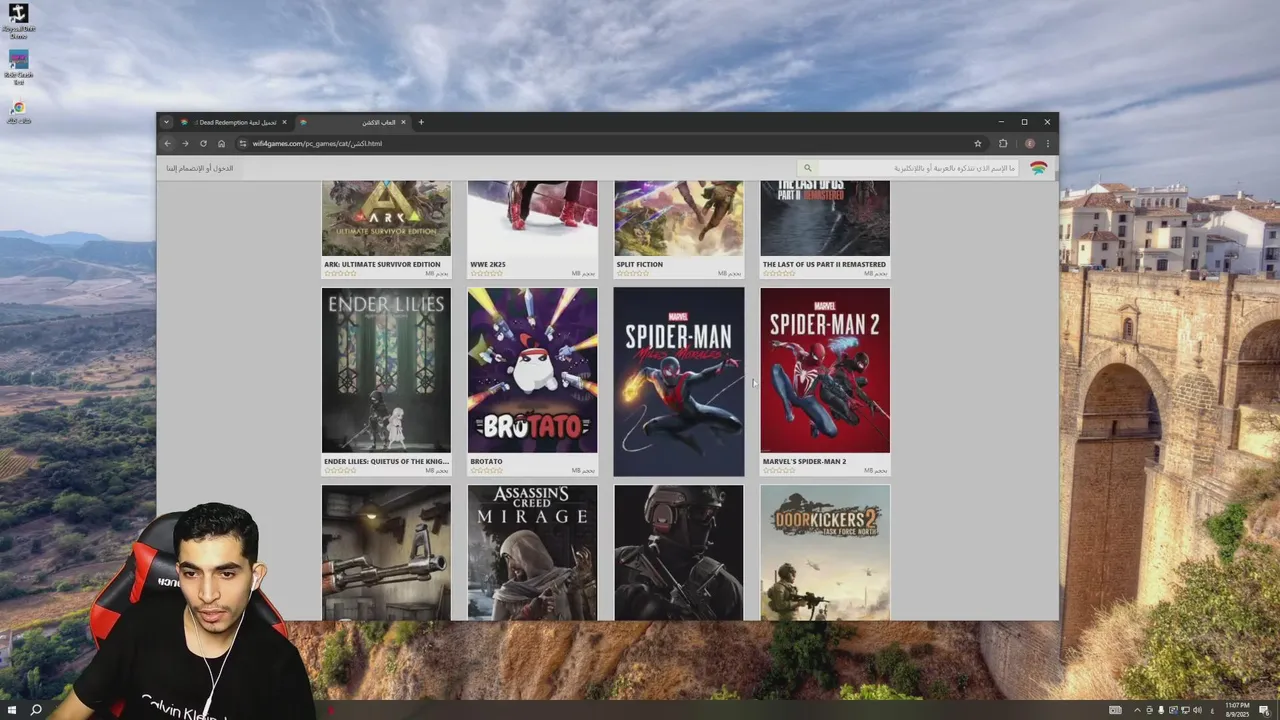
Task: Click ENDER LILIES: QUIETUS OF THE KNIG... title
Action: (386, 462)
